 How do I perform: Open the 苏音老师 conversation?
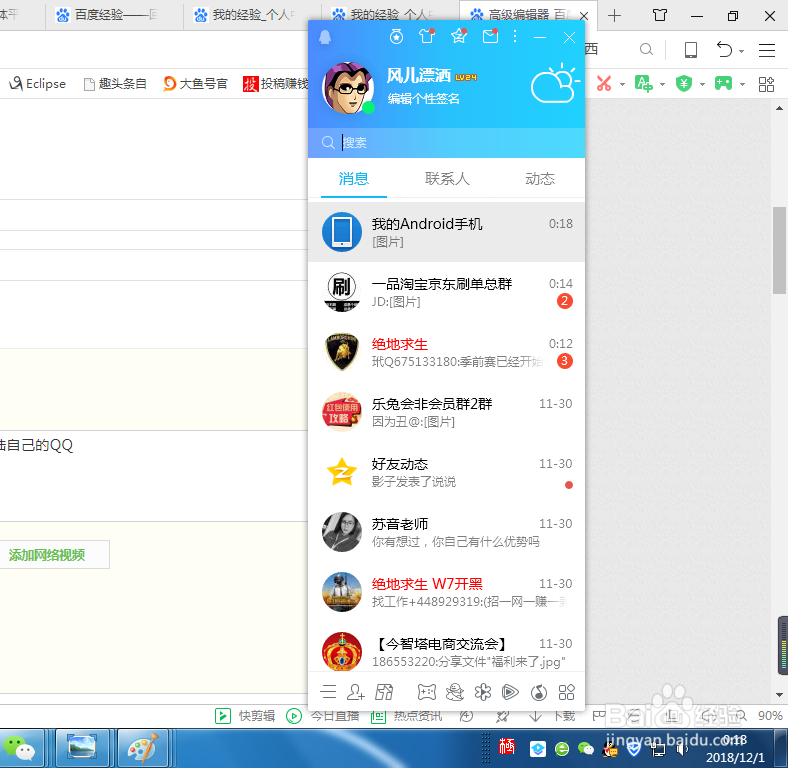446,532
